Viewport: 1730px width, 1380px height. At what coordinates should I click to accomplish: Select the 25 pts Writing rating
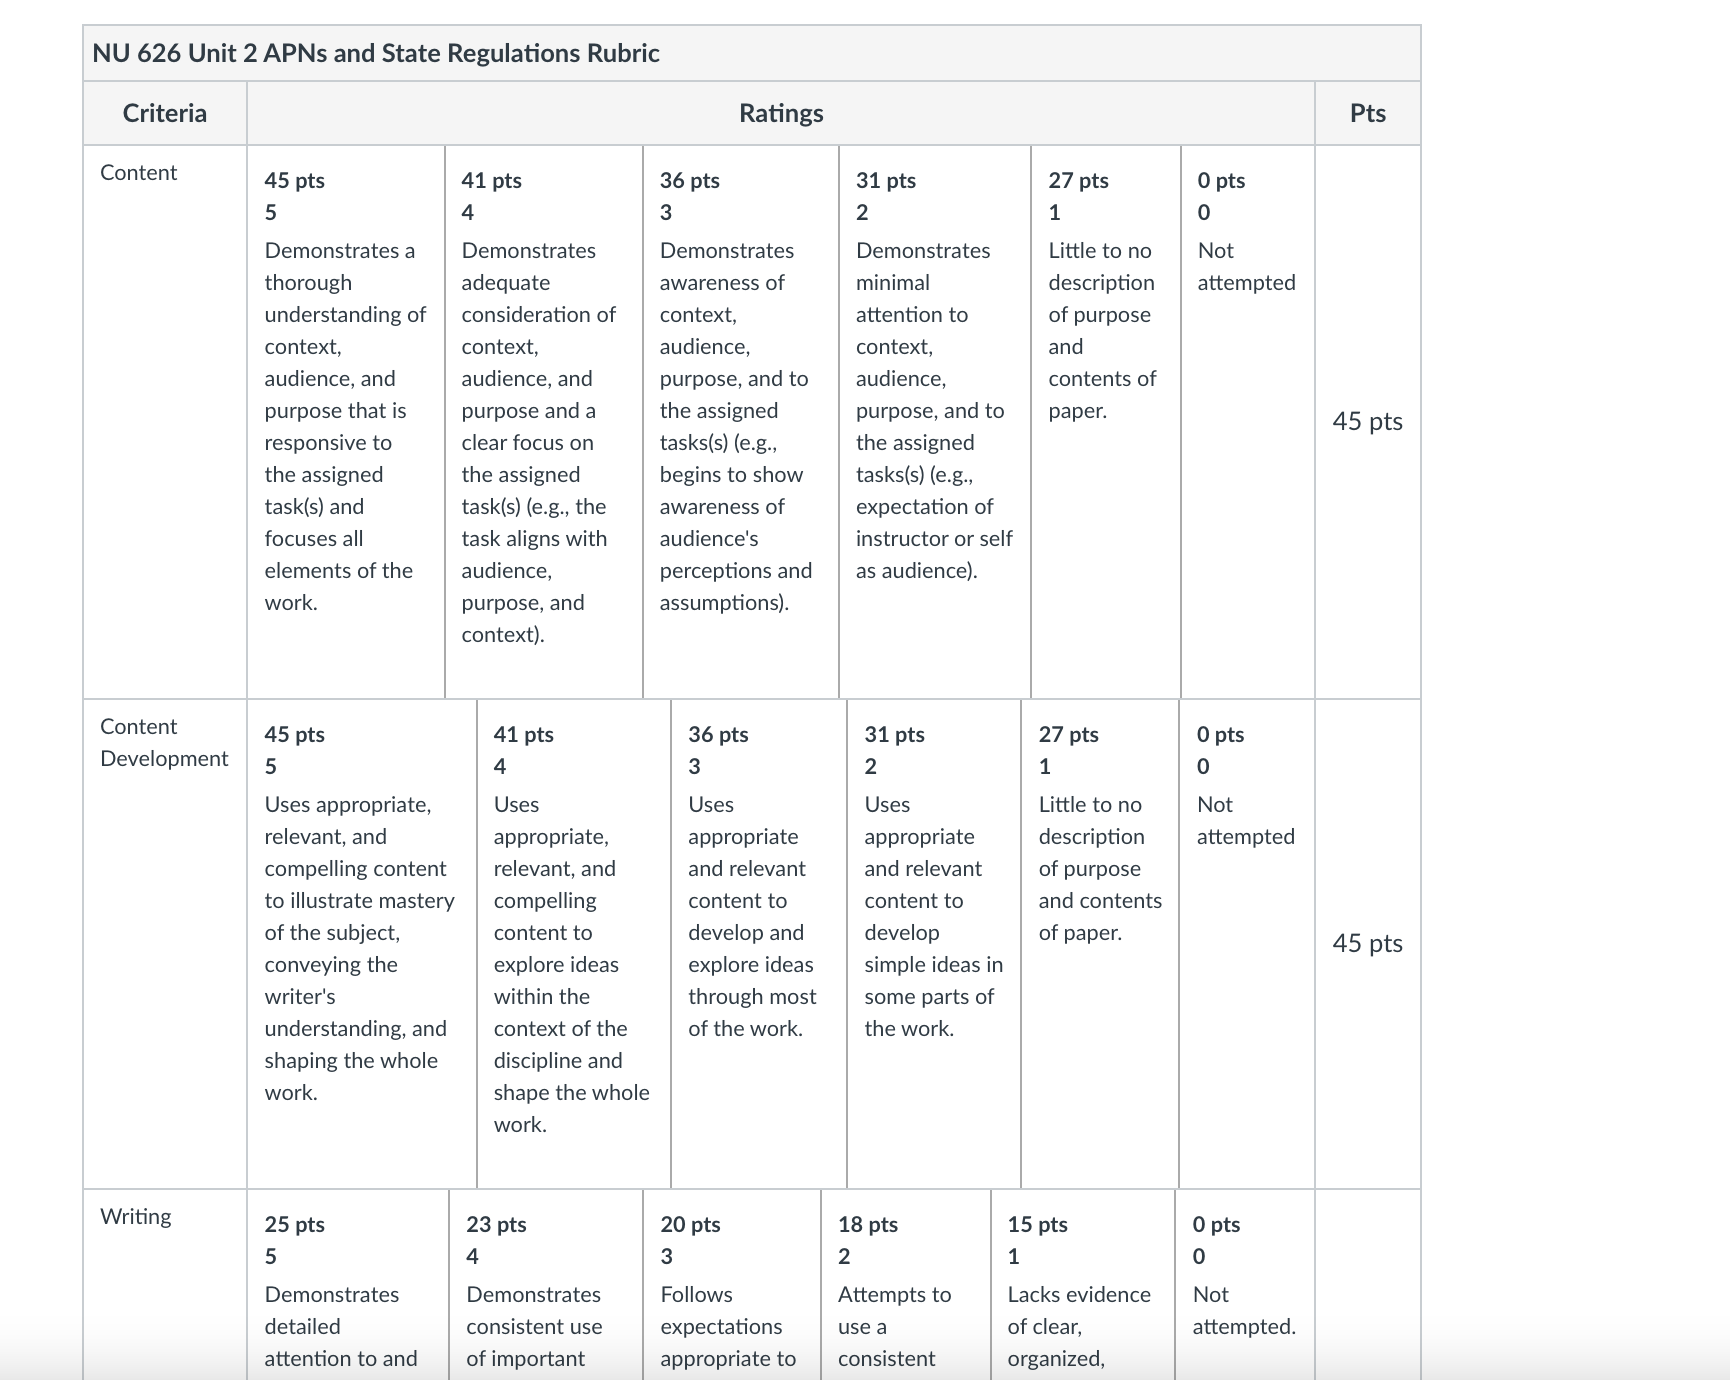pos(348,1285)
